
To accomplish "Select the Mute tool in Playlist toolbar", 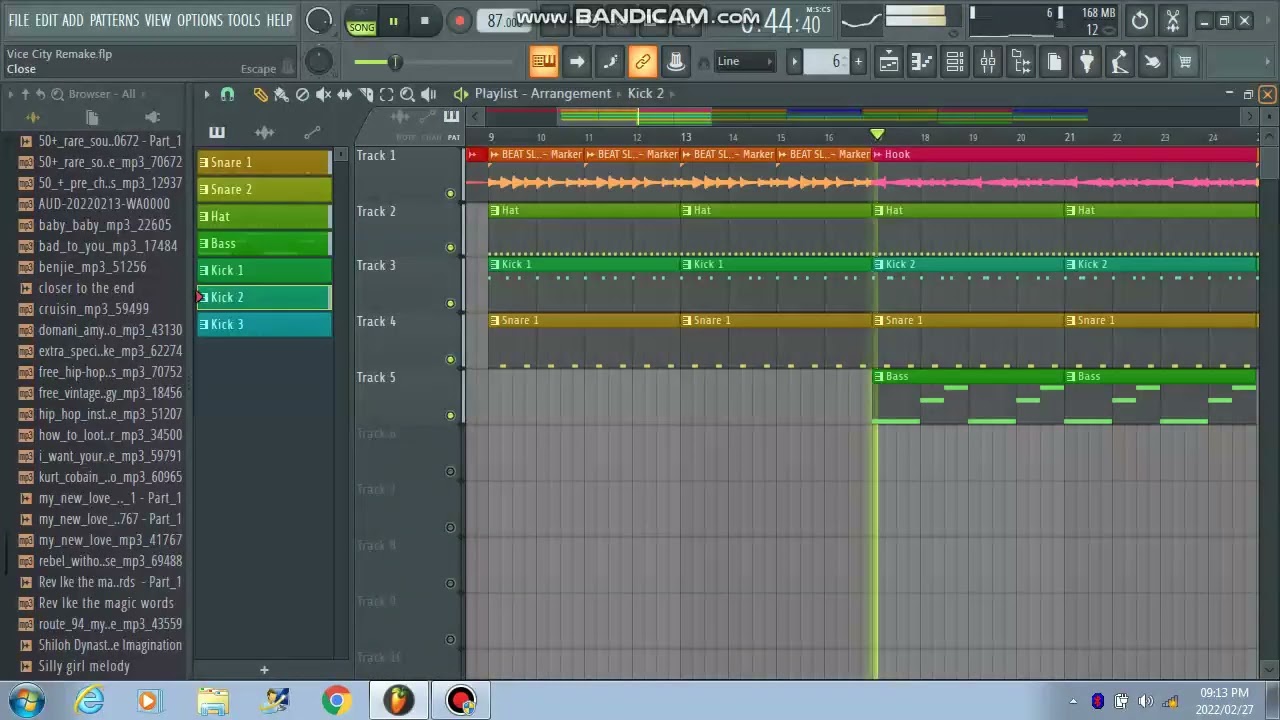I will pos(323,94).
